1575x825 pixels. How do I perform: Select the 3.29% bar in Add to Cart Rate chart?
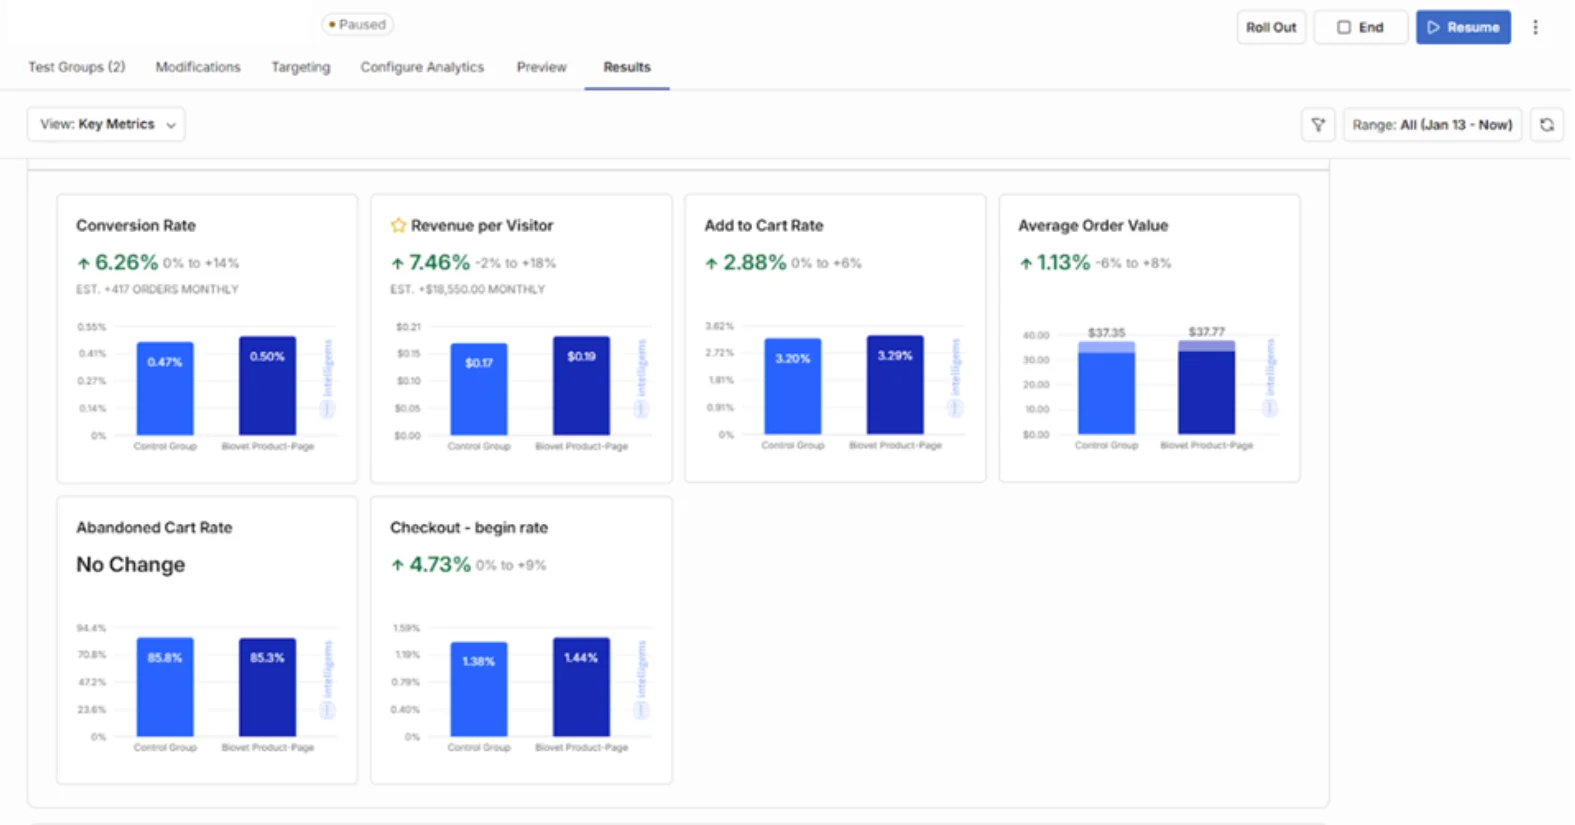[895, 385]
